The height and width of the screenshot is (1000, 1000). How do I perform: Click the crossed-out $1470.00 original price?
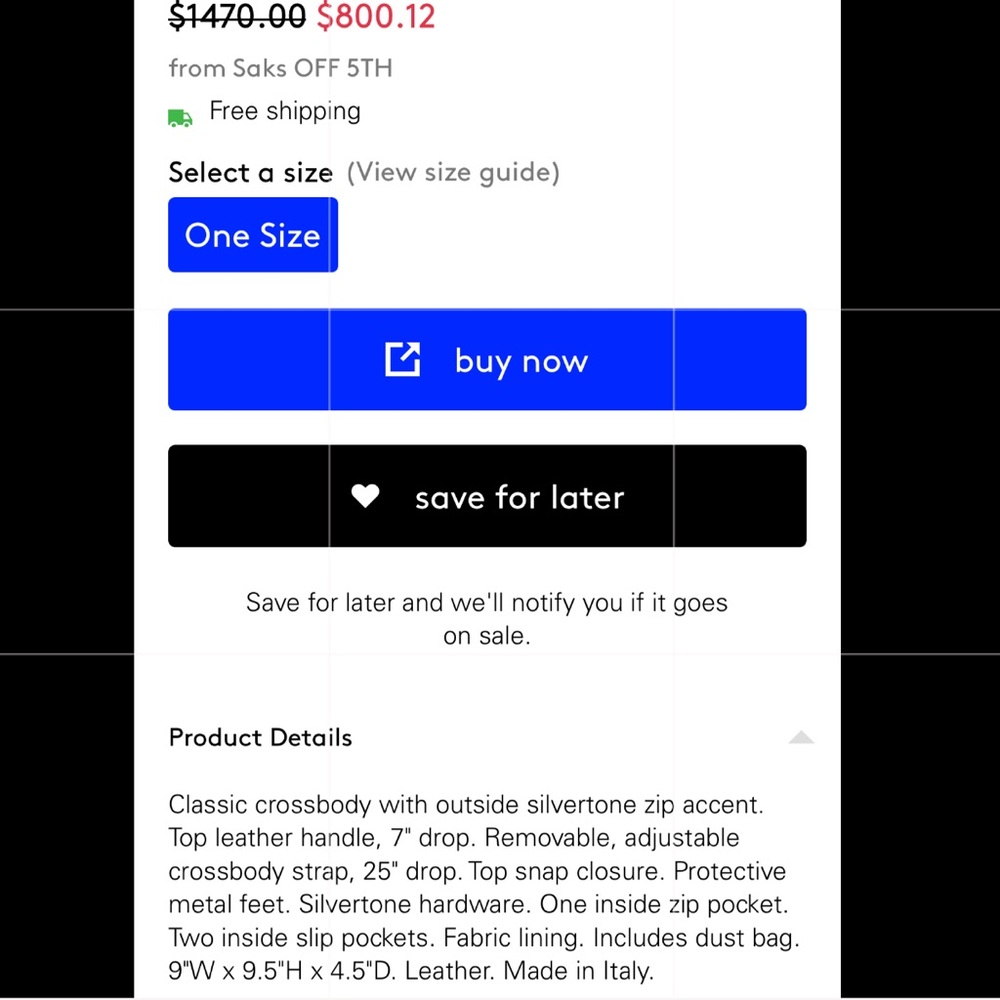pyautogui.click(x=237, y=16)
